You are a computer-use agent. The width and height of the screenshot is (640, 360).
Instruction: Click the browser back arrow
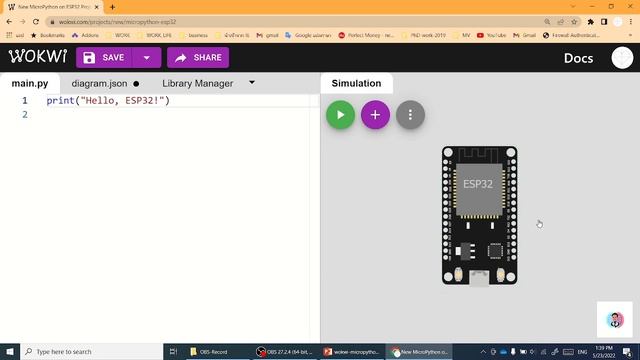9,22
